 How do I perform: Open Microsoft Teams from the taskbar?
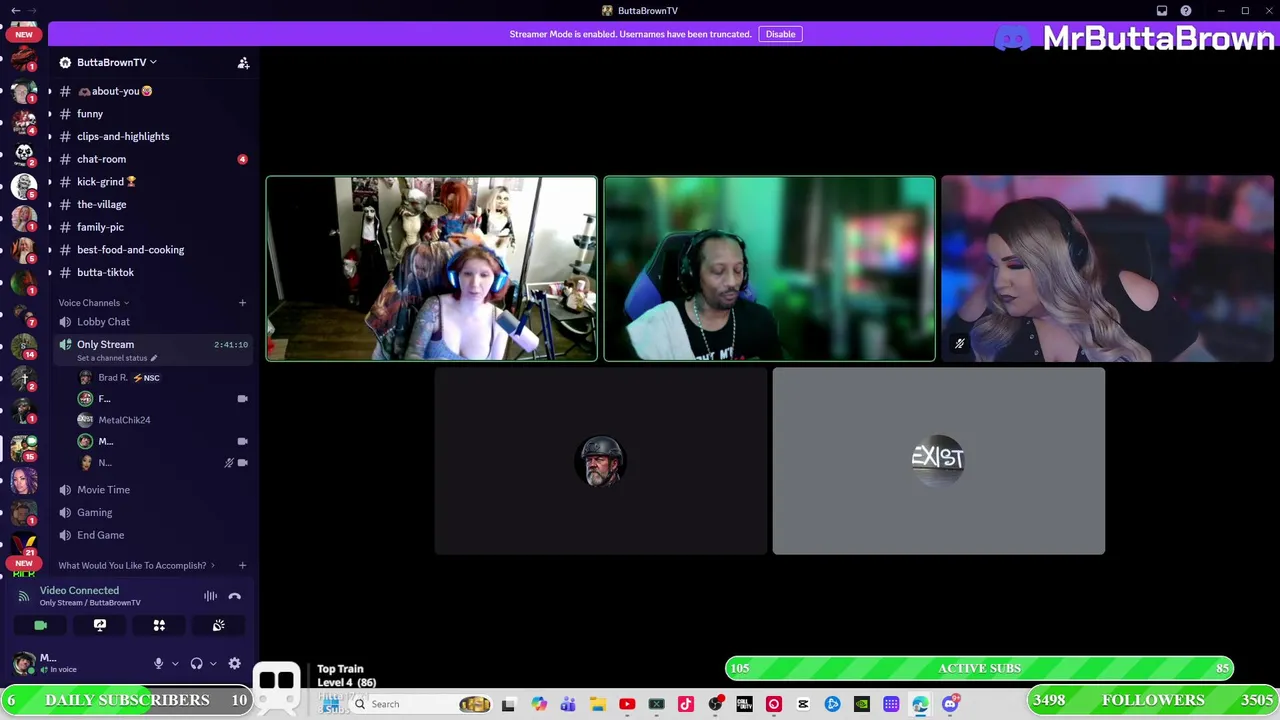[568, 704]
